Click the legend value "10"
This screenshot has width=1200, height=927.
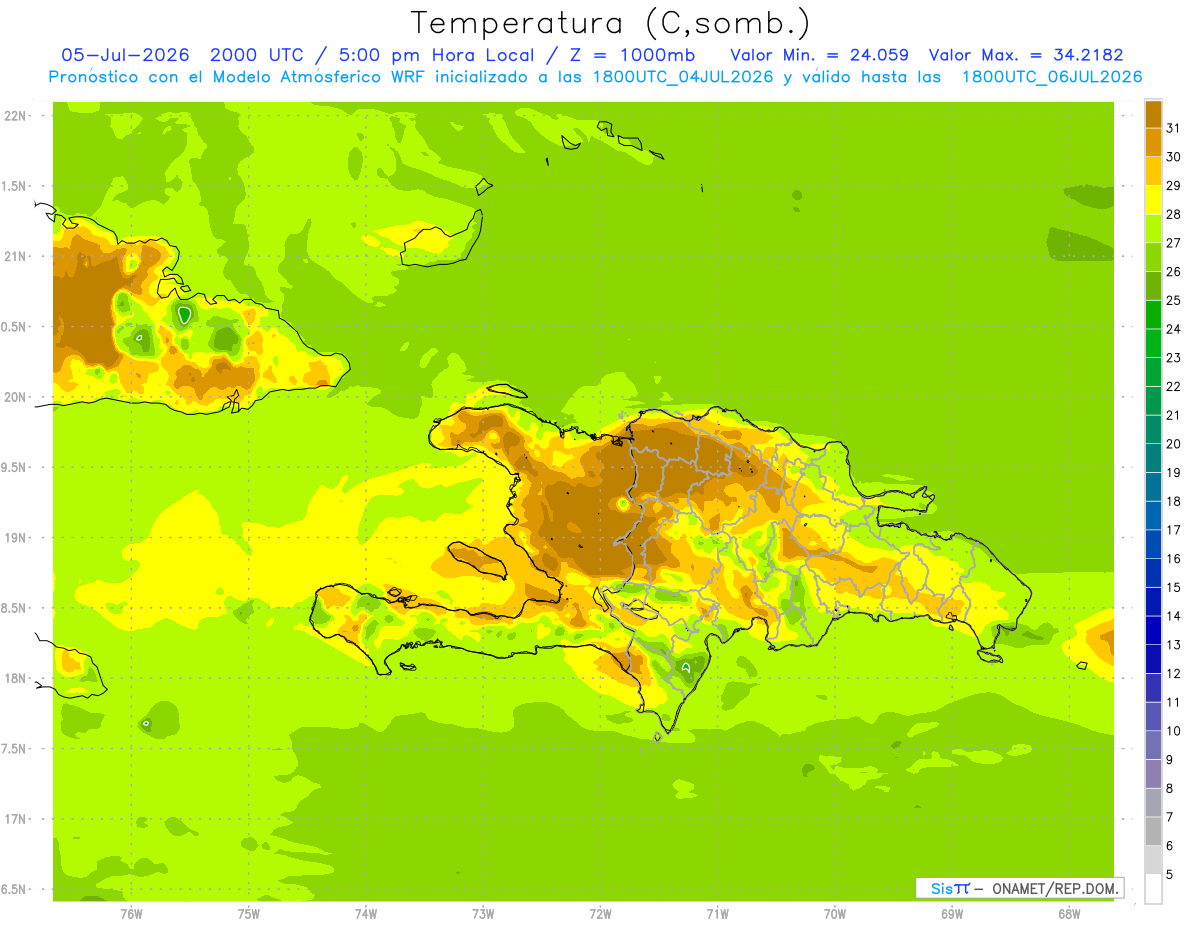click(x=1173, y=731)
